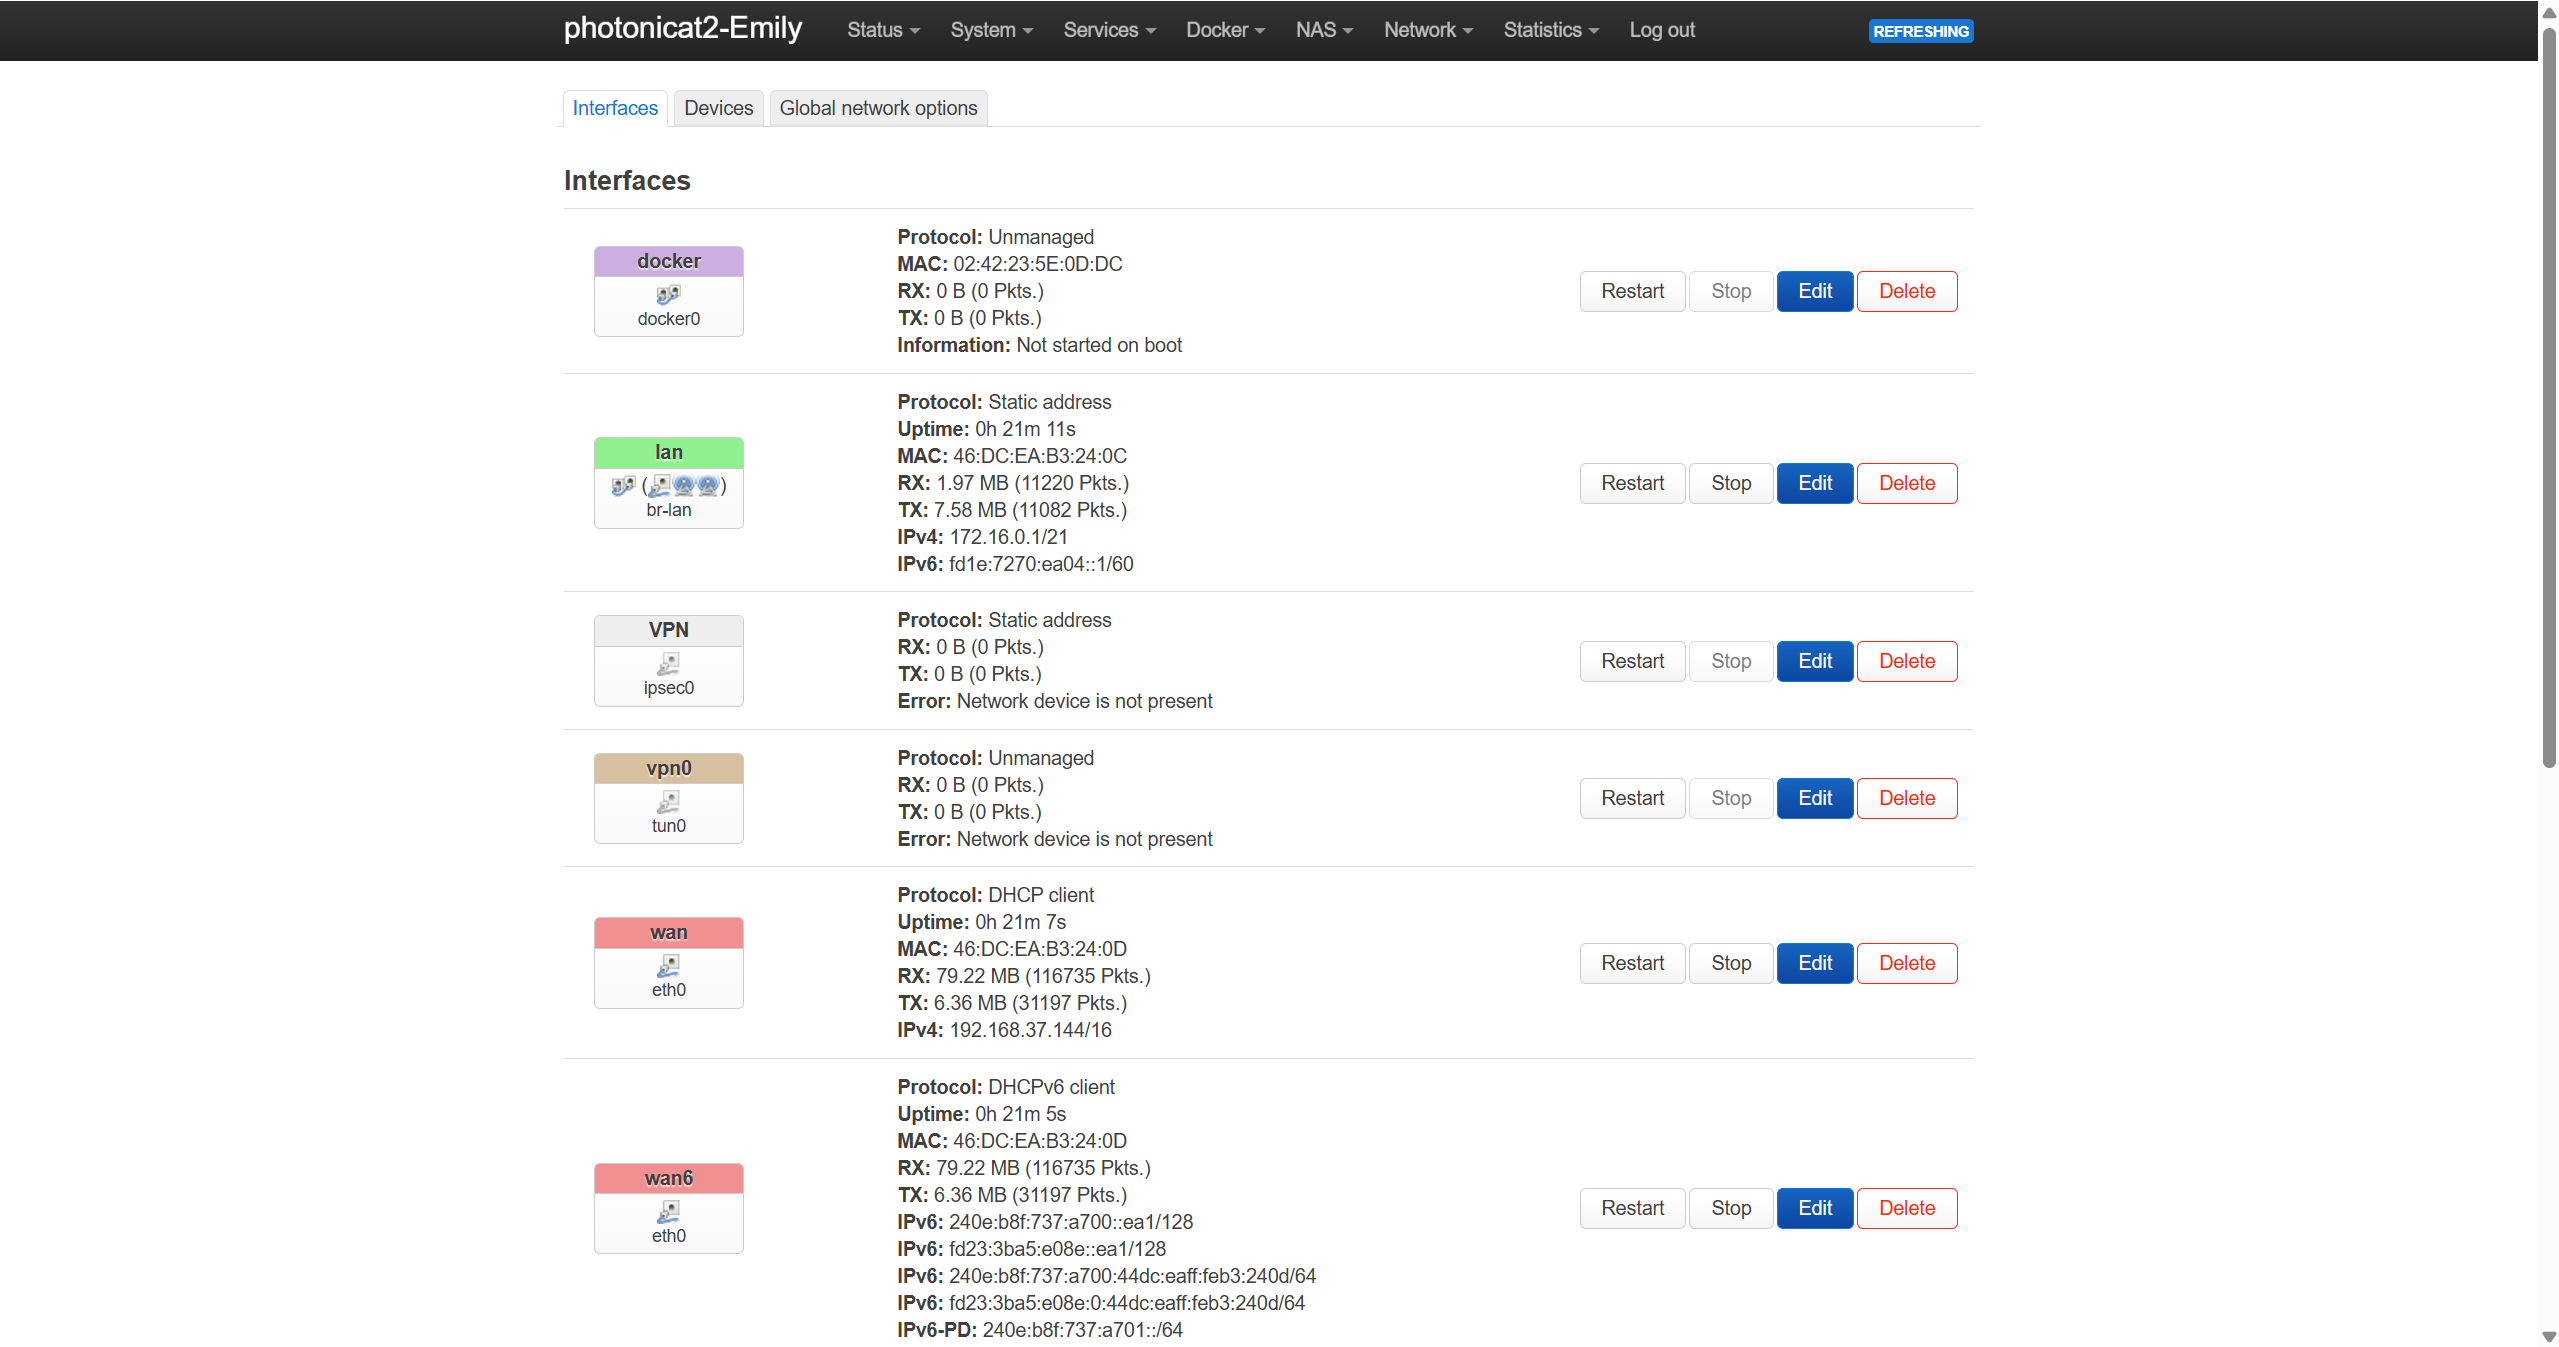Expand the Statistics menu
This screenshot has width=2559, height=1347.
(1550, 30)
